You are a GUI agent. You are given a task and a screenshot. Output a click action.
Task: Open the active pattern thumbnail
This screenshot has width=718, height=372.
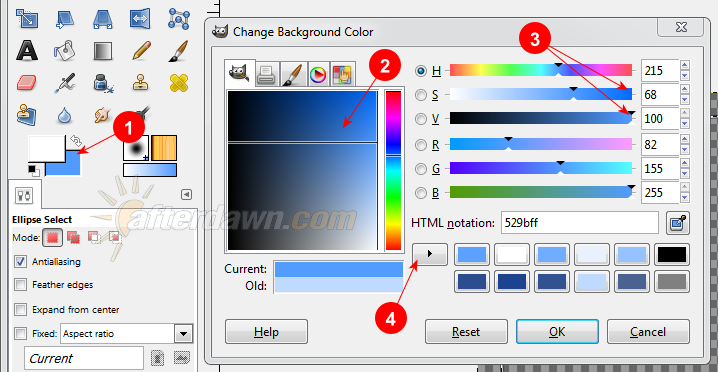(164, 148)
